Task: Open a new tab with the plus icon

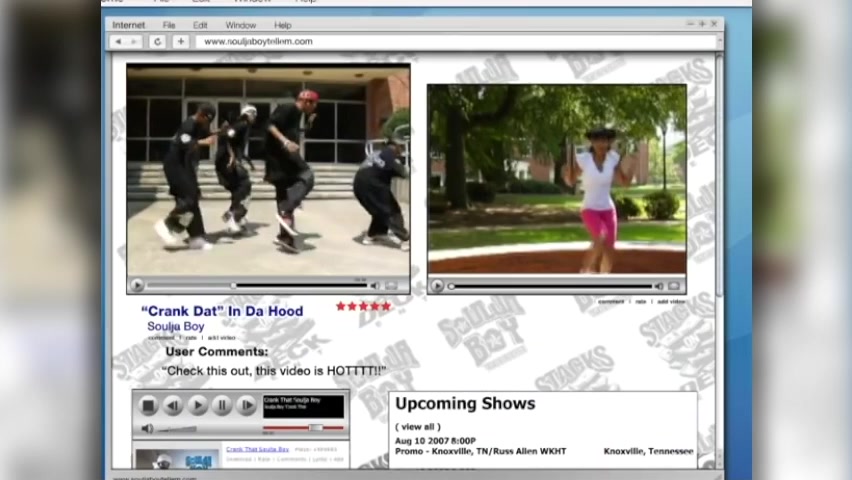Action: click(x=181, y=41)
